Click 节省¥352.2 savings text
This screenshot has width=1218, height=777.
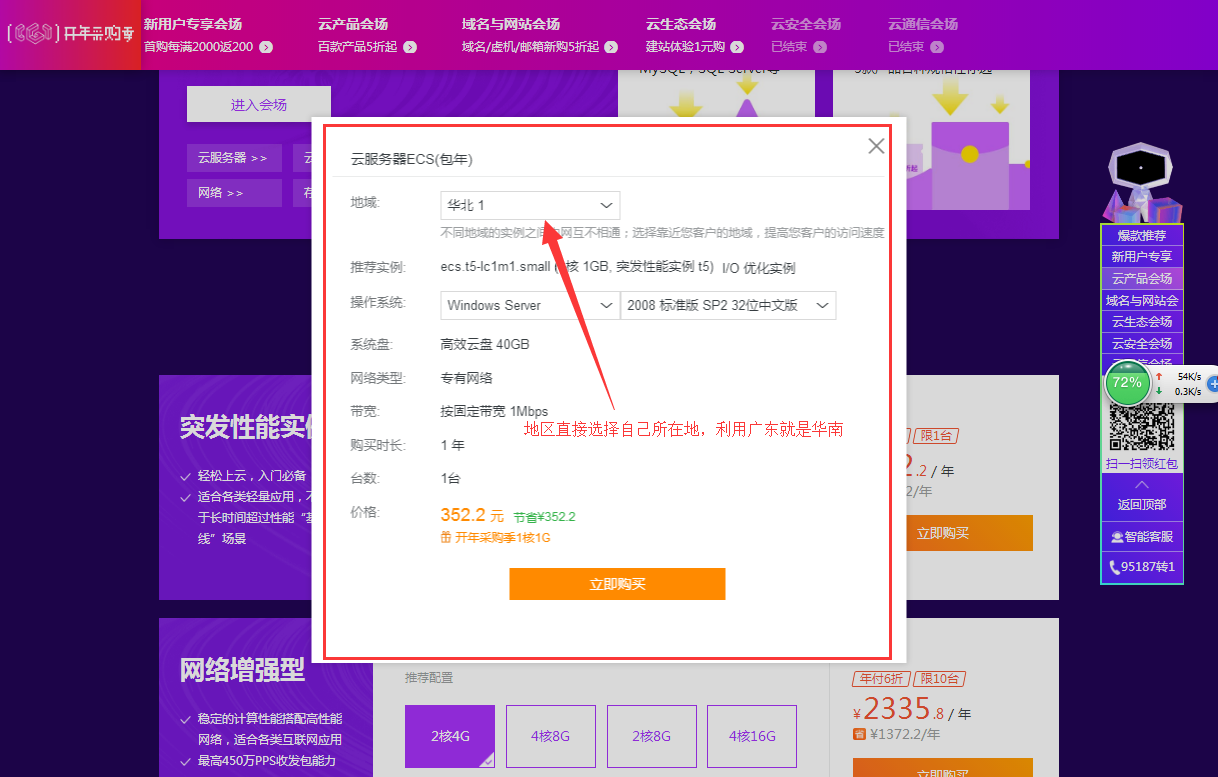click(x=545, y=517)
